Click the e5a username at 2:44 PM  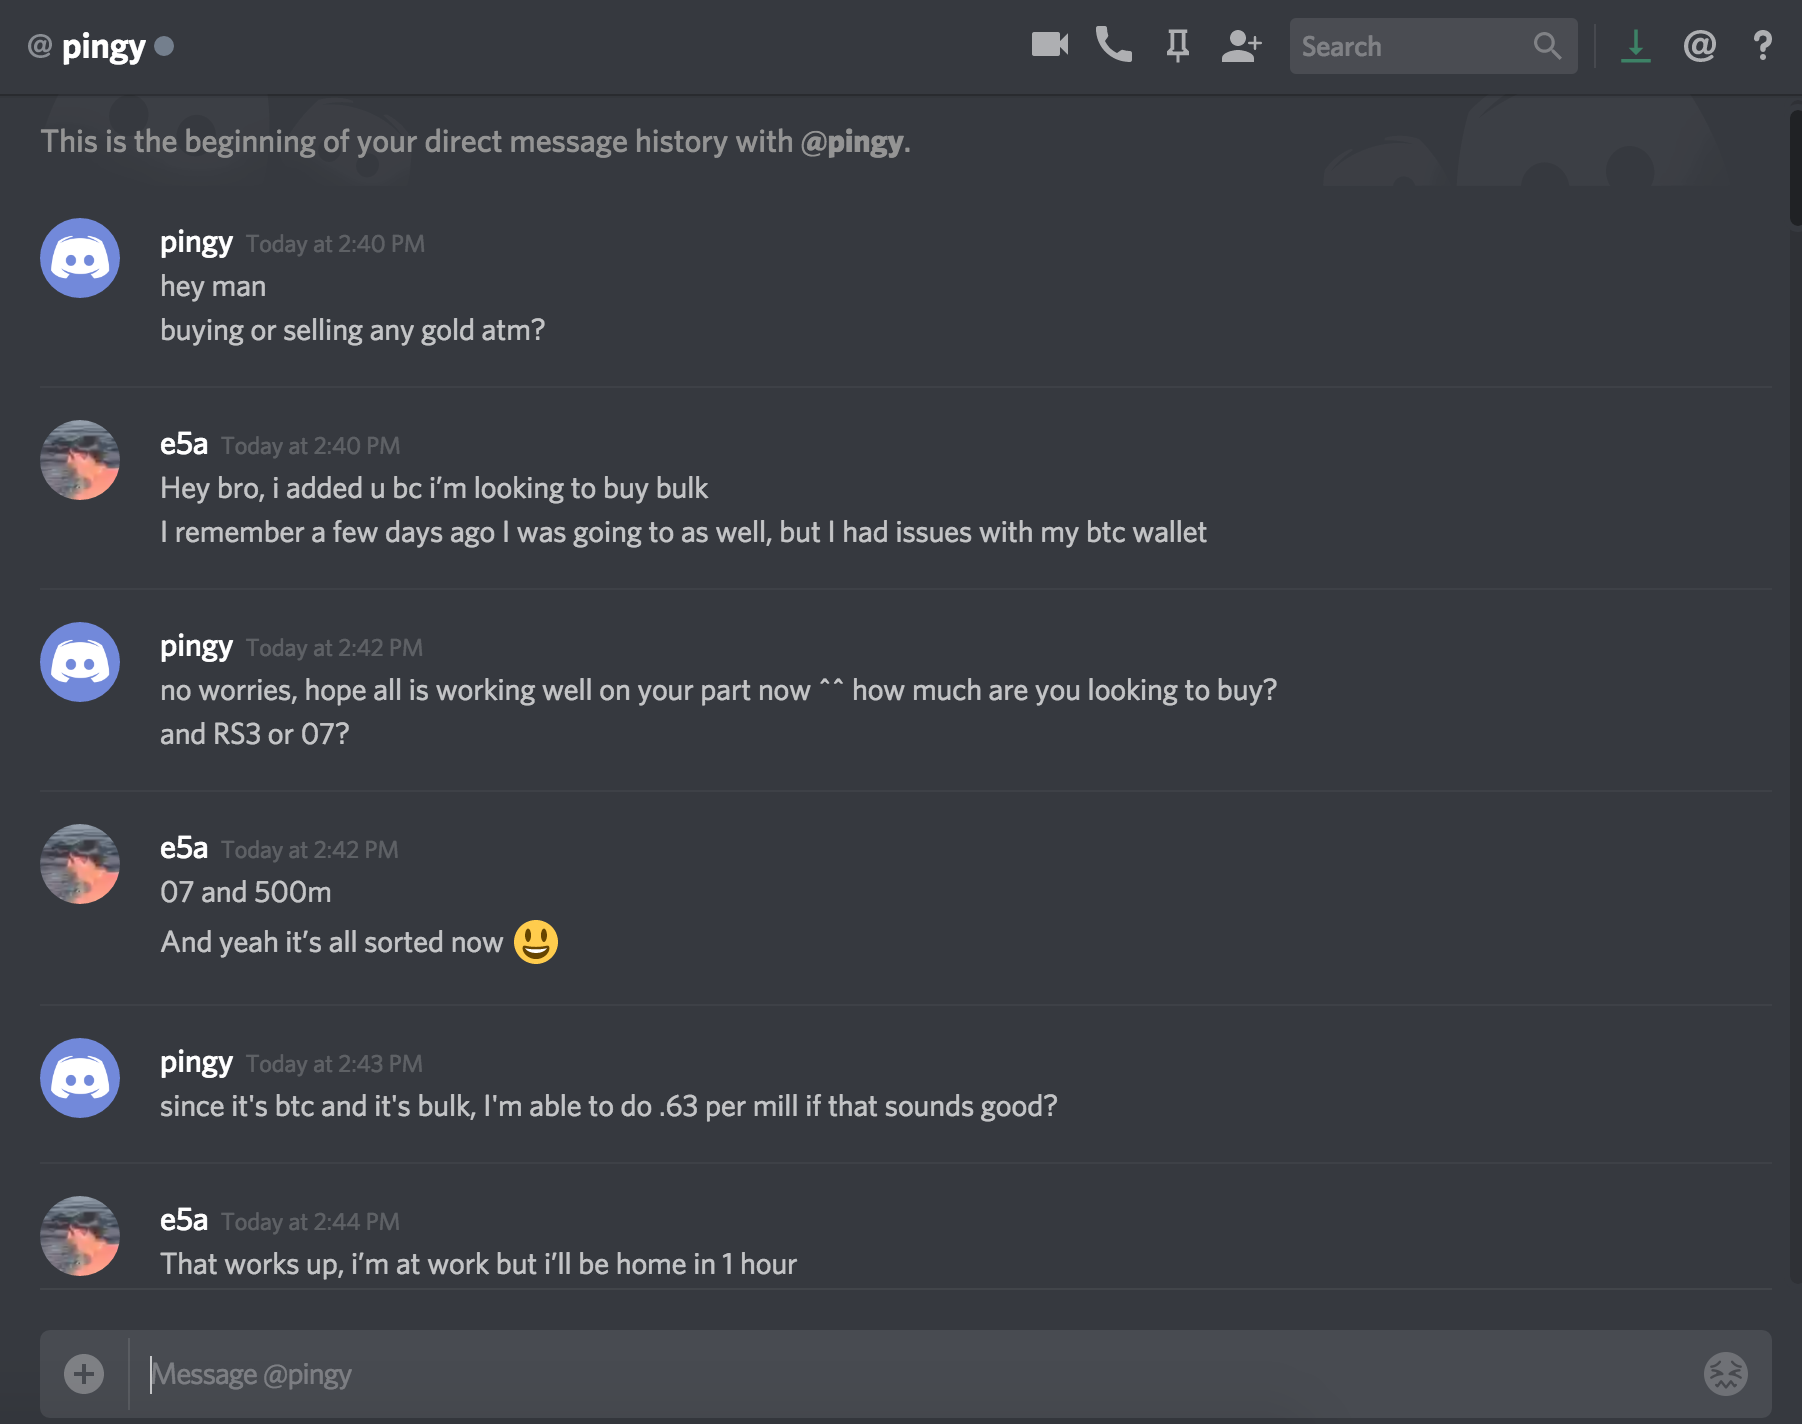coord(184,1220)
